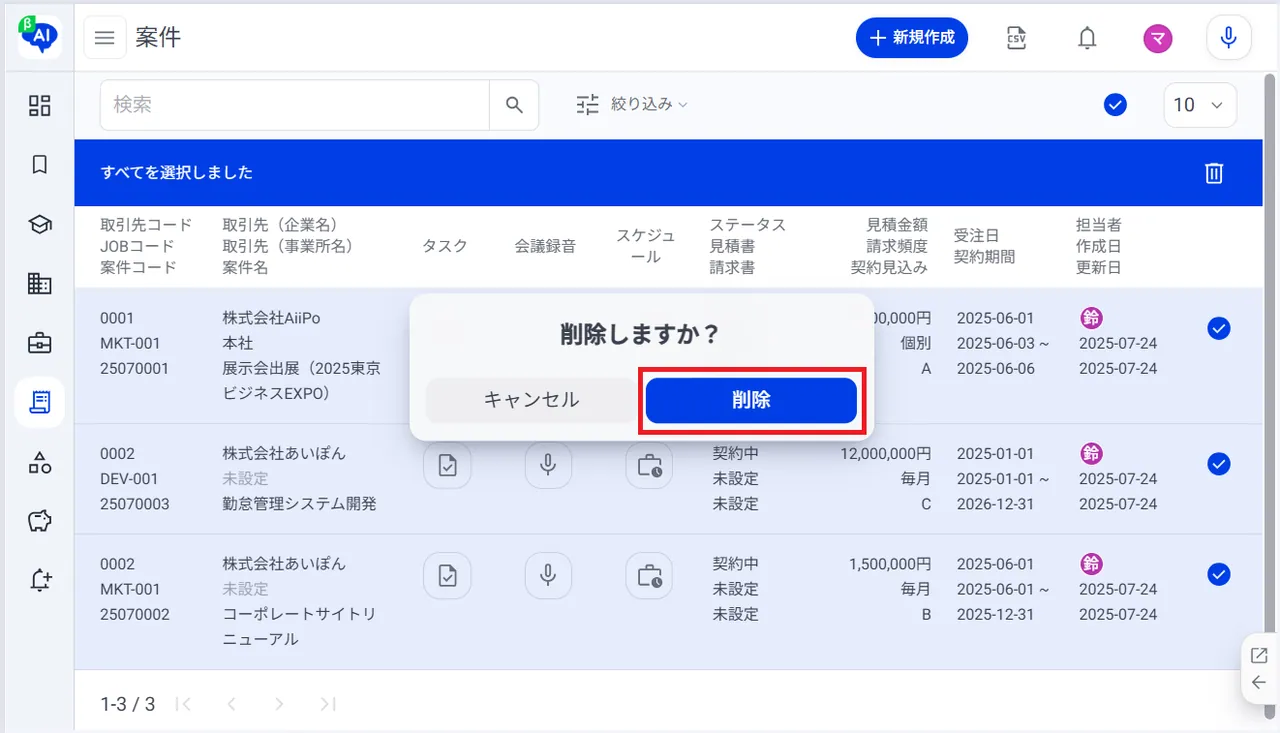Open the page size dropdown showing 10
The height and width of the screenshot is (733, 1280).
click(1200, 105)
